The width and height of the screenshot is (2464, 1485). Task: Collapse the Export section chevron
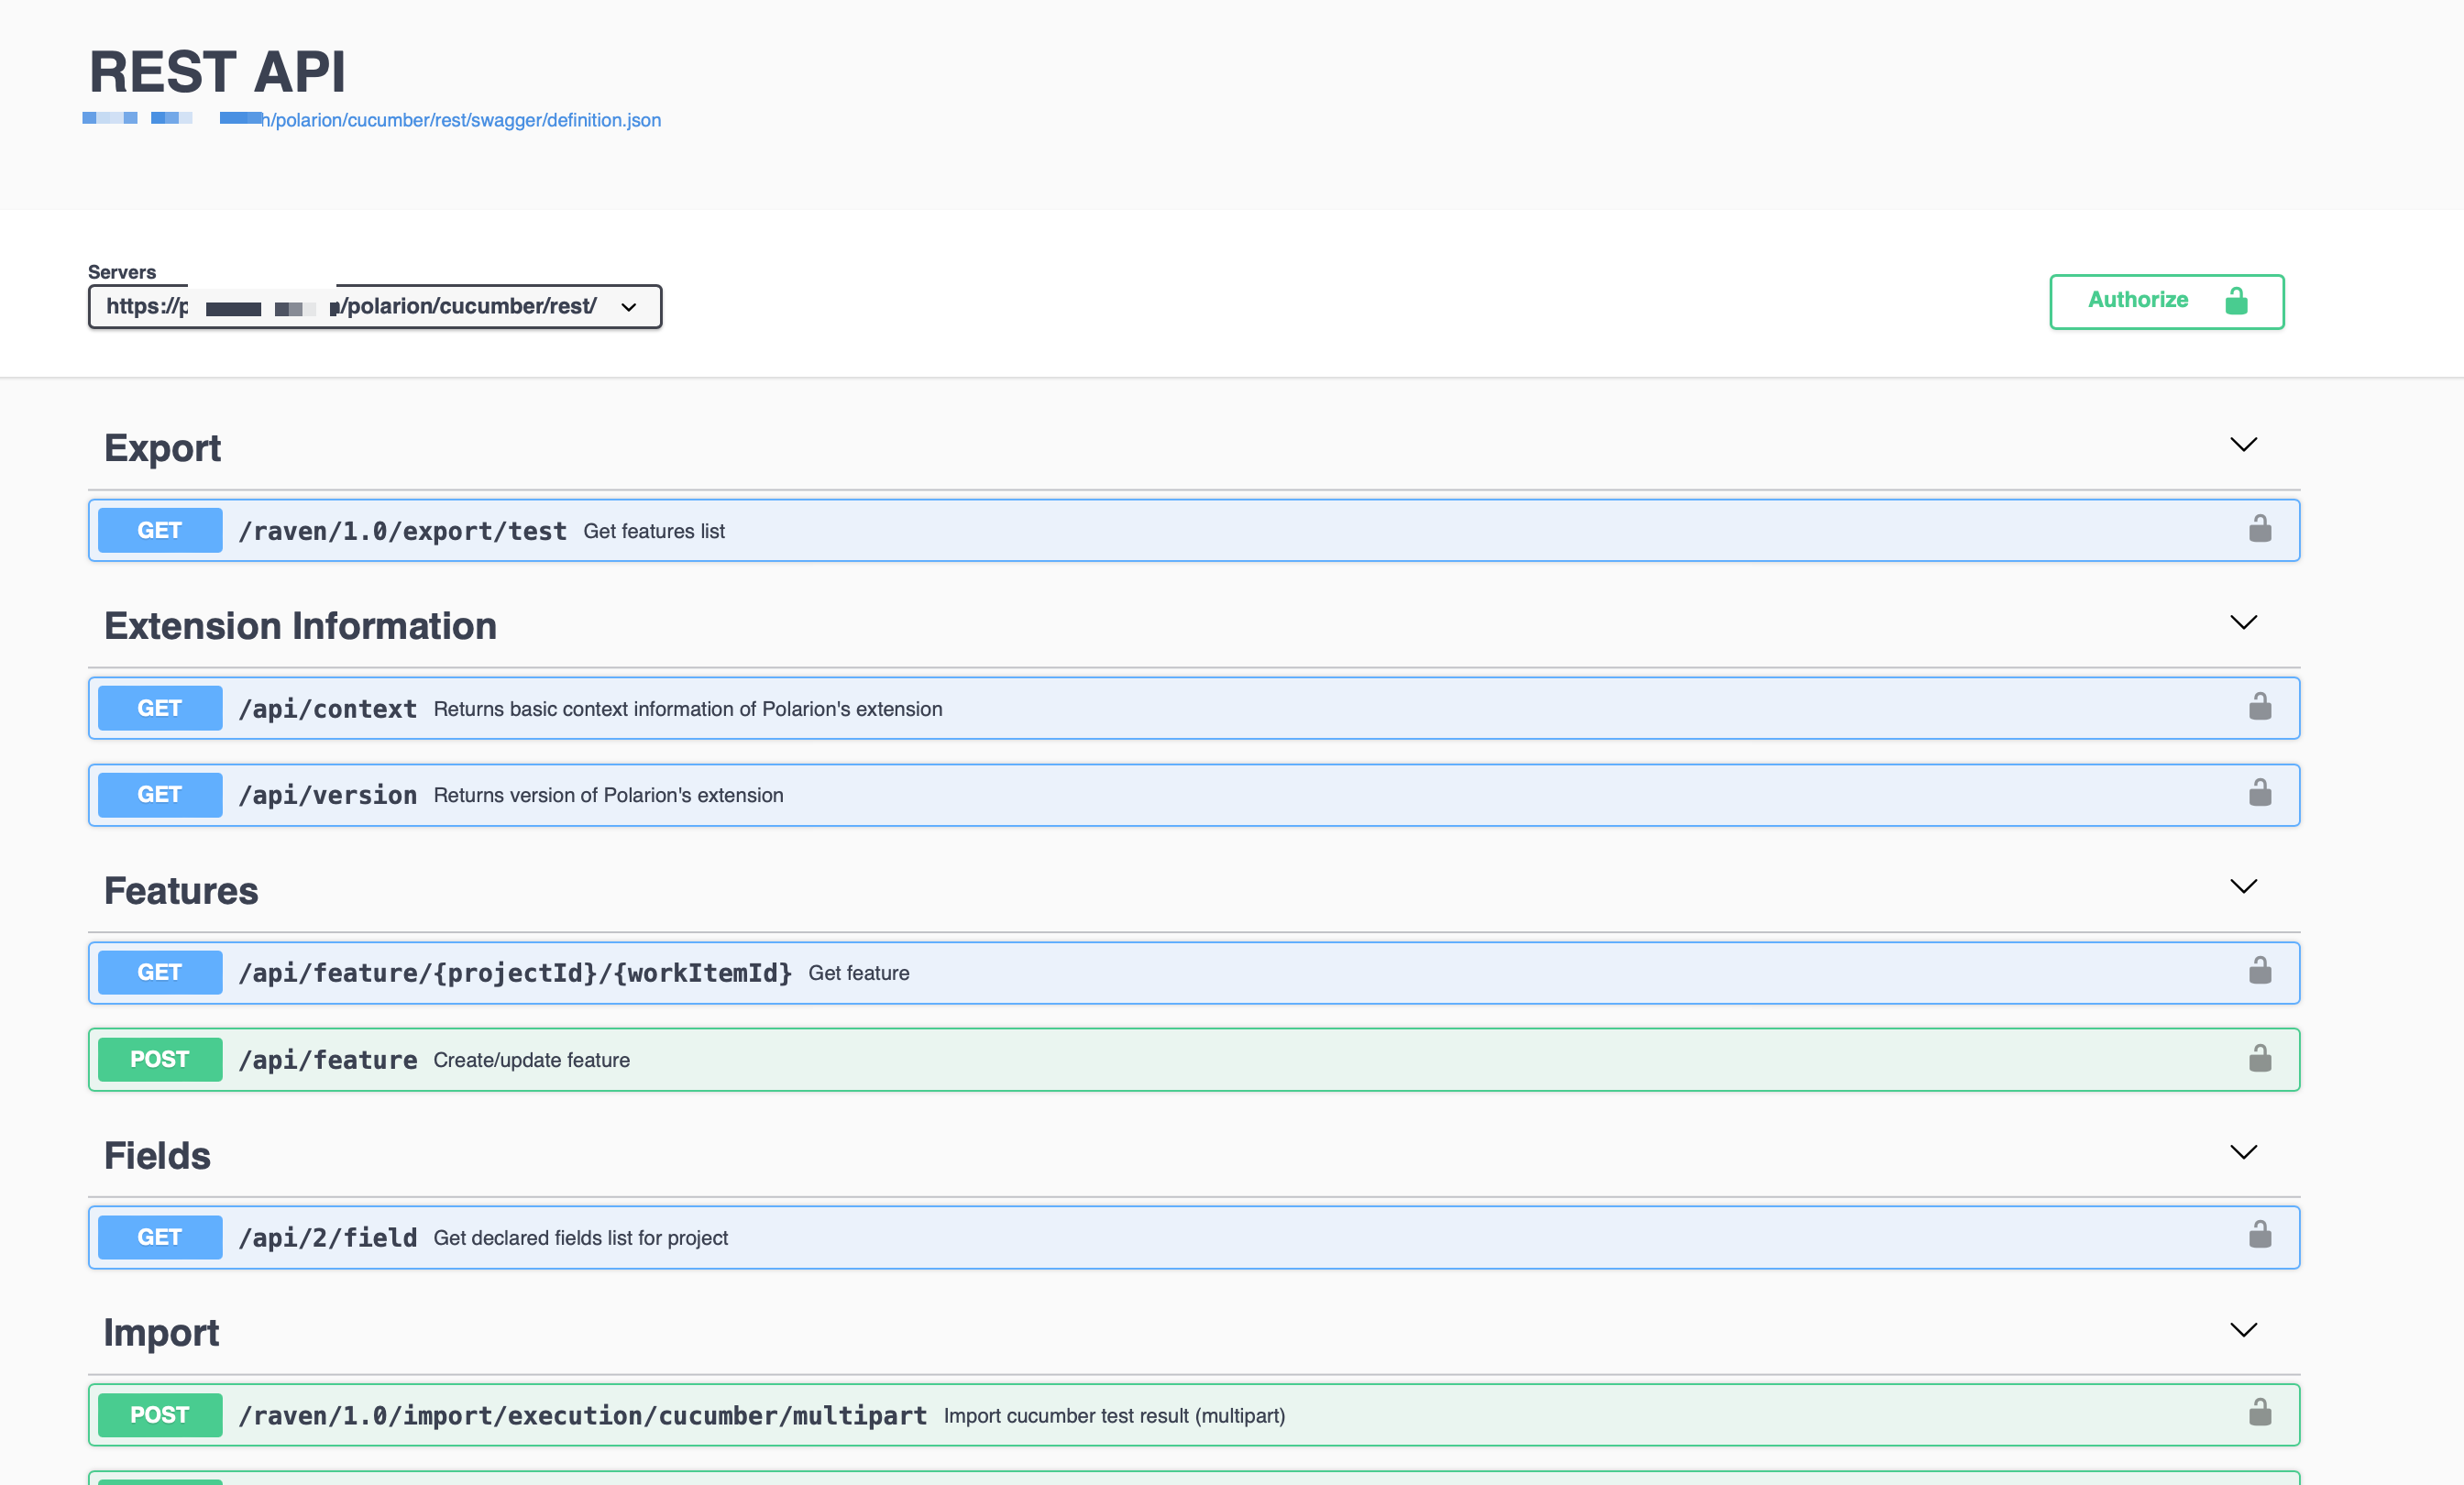click(x=2243, y=444)
